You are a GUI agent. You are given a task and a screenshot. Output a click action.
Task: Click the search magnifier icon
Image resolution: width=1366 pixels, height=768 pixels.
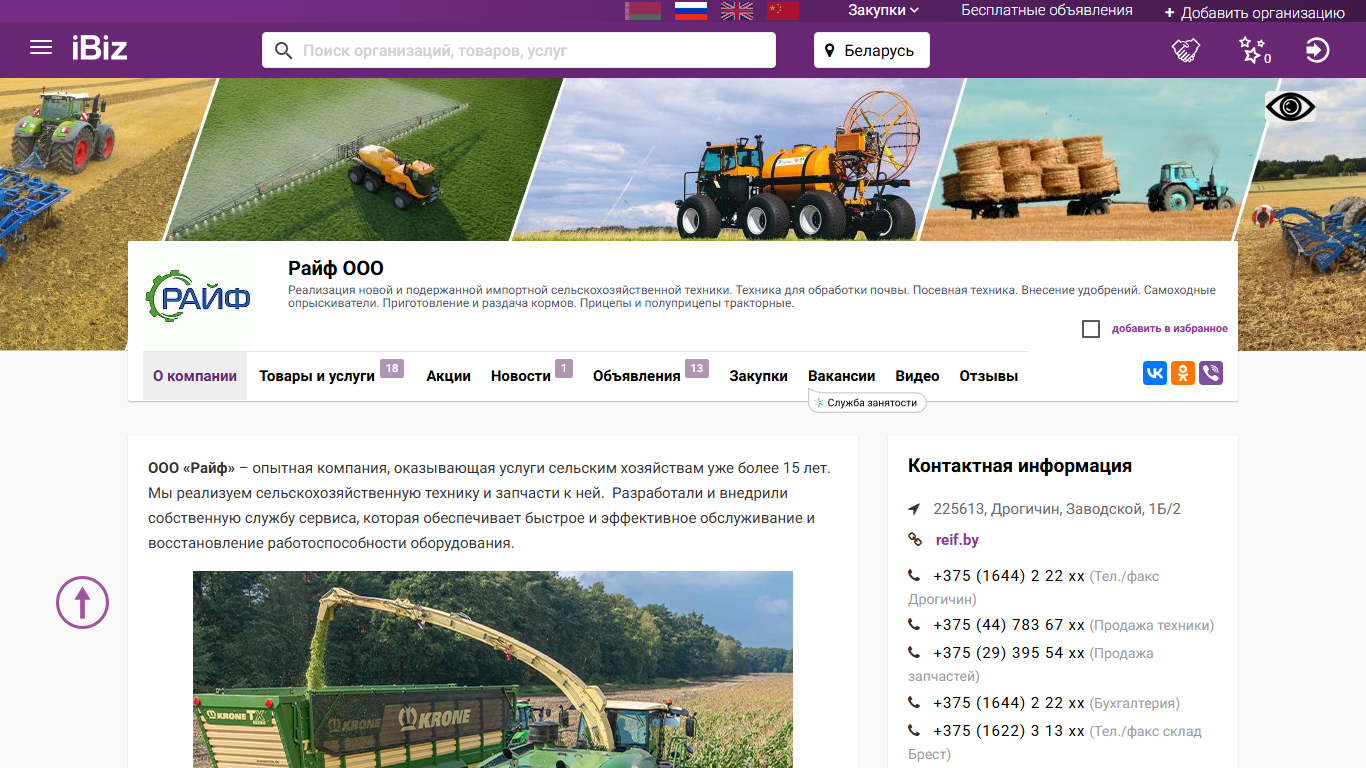tap(283, 50)
